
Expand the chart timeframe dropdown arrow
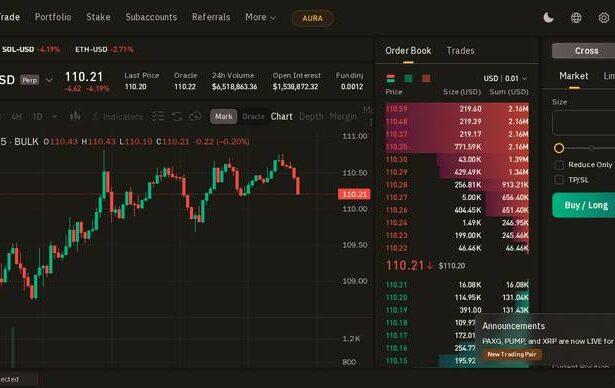(x=54, y=117)
